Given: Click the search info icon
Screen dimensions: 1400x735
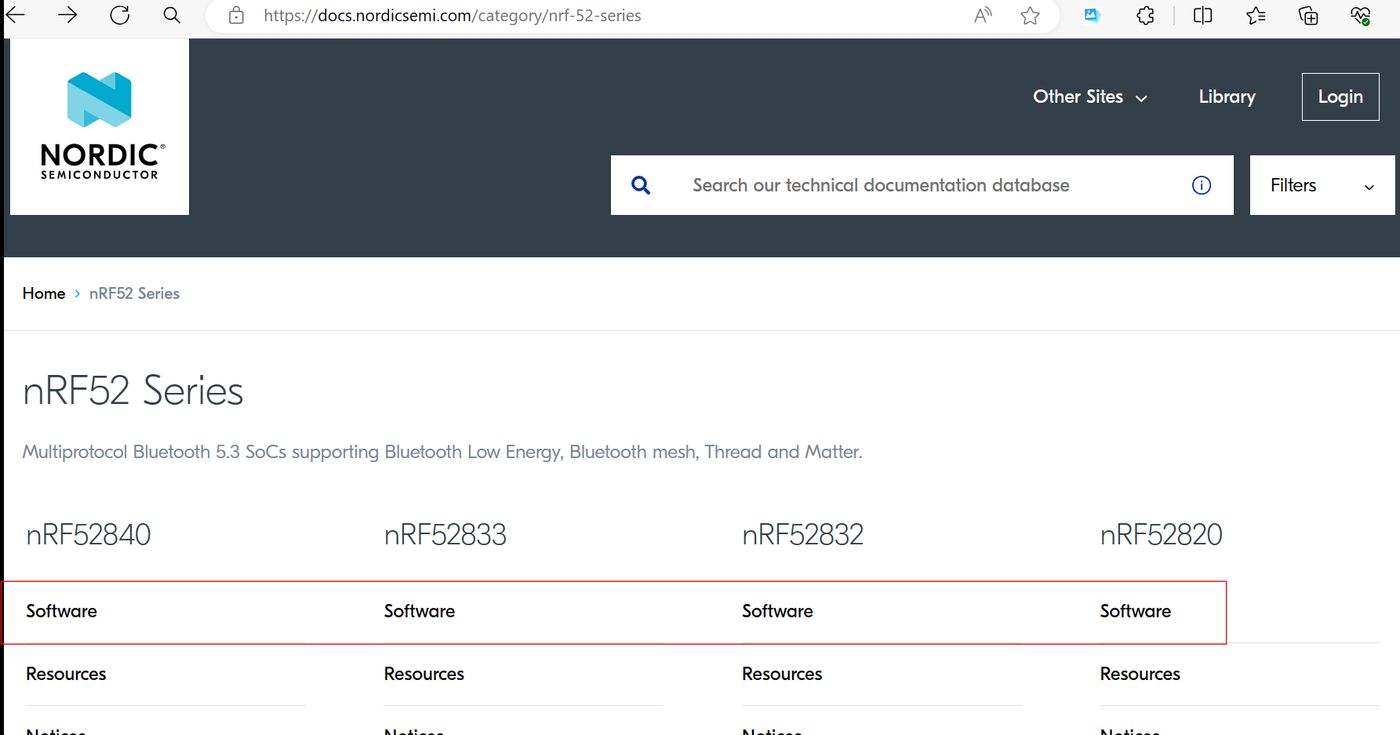Looking at the screenshot, I should (1202, 185).
